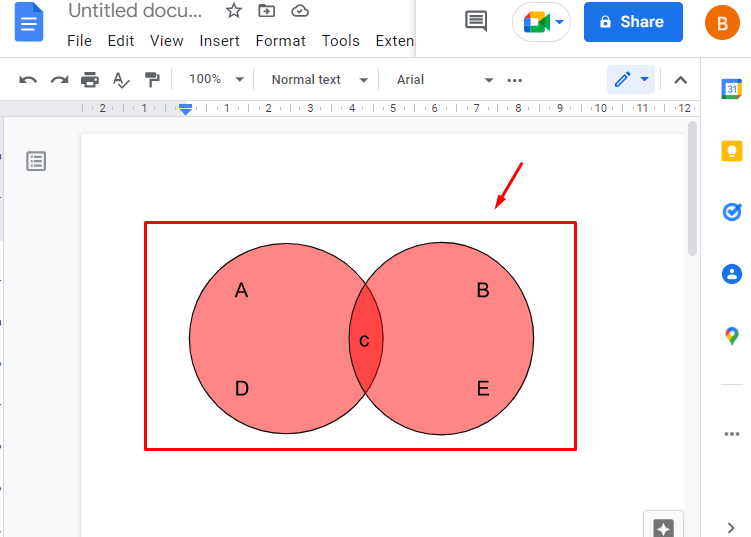751x537 pixels.
Task: Click the letter D in left circle
Action: [242, 388]
